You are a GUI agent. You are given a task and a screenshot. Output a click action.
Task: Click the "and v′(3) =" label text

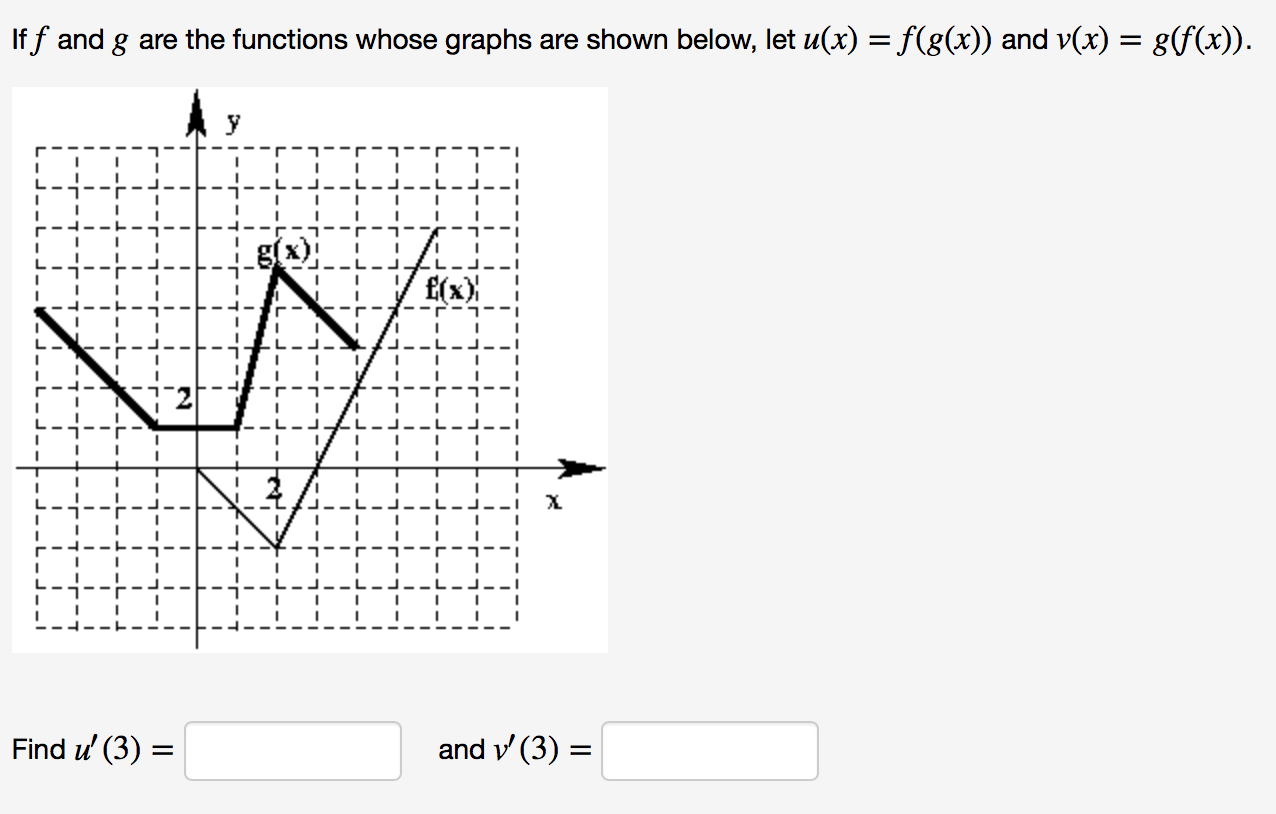(x=516, y=750)
